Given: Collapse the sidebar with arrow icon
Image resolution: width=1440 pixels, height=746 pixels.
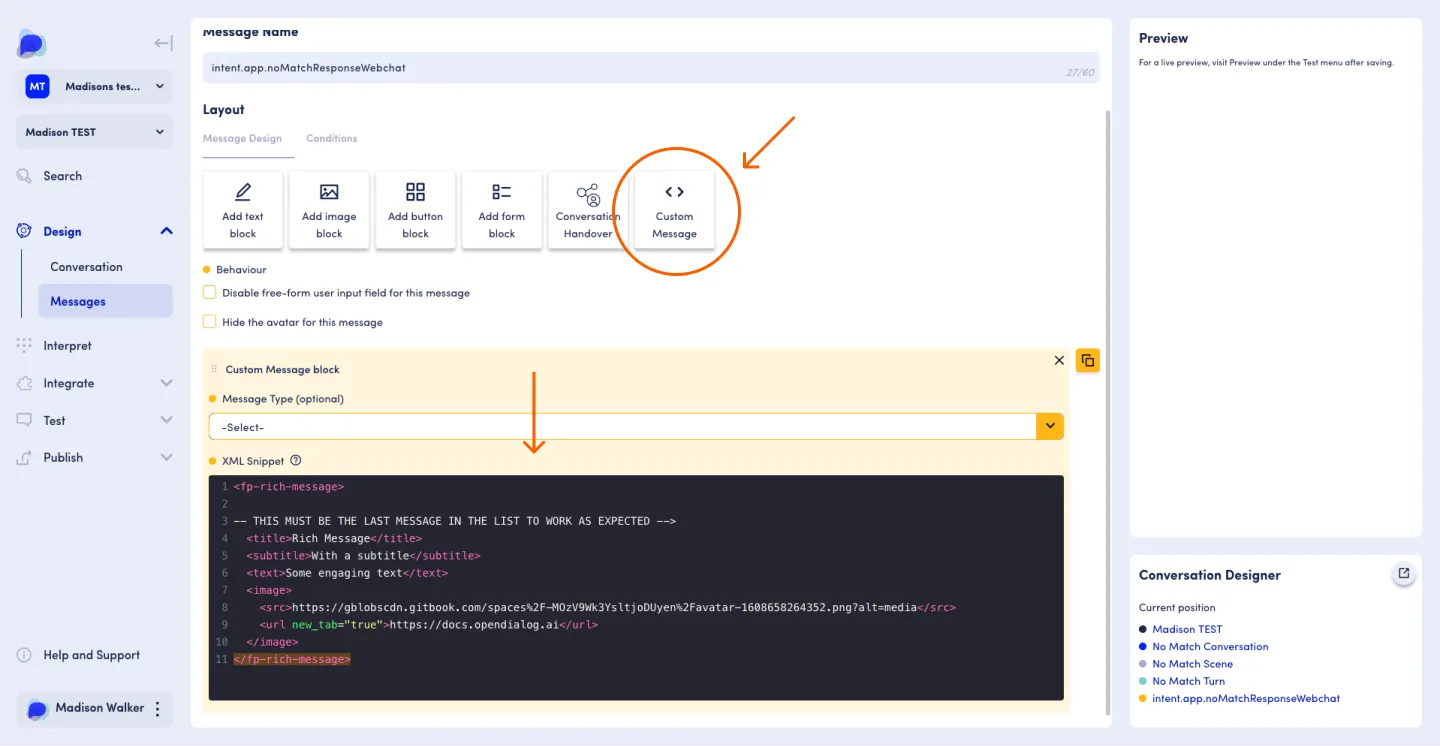Looking at the screenshot, I should [163, 43].
